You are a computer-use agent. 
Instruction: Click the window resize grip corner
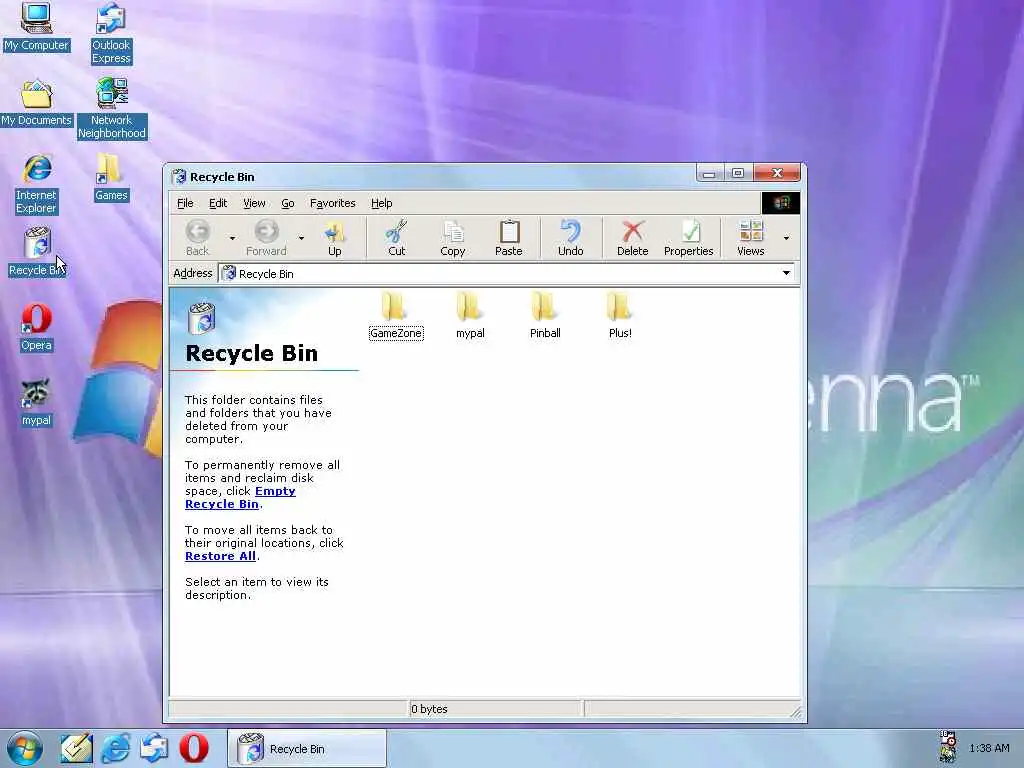pyautogui.click(x=795, y=712)
